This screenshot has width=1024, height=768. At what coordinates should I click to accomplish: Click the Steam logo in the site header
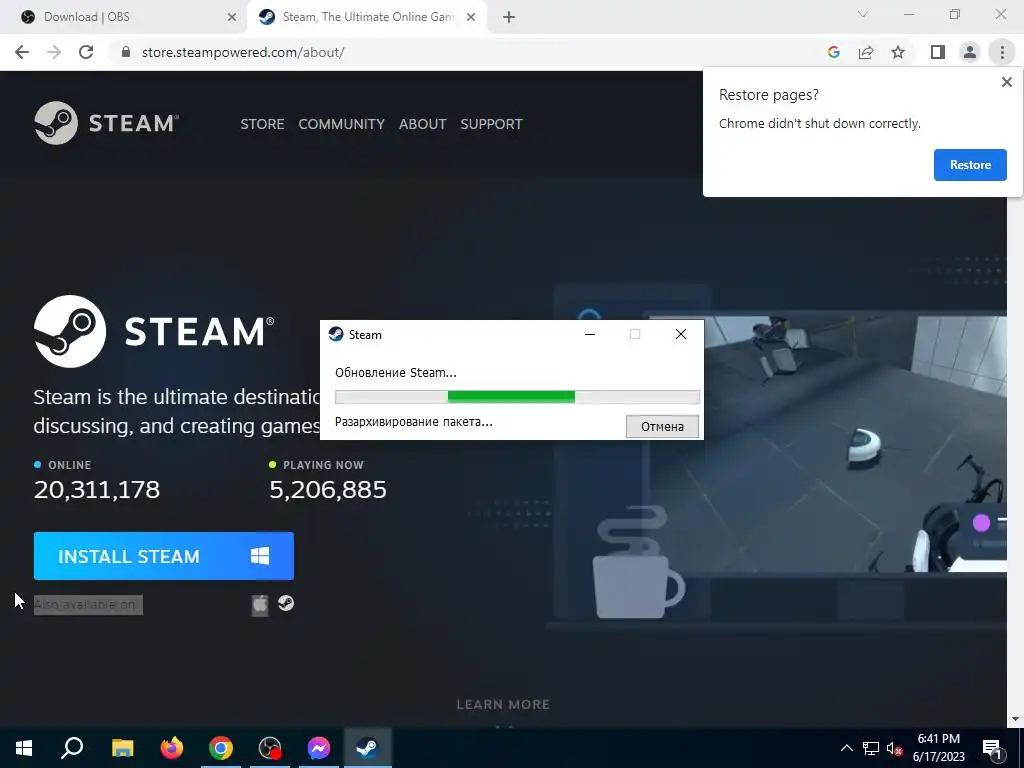106,123
